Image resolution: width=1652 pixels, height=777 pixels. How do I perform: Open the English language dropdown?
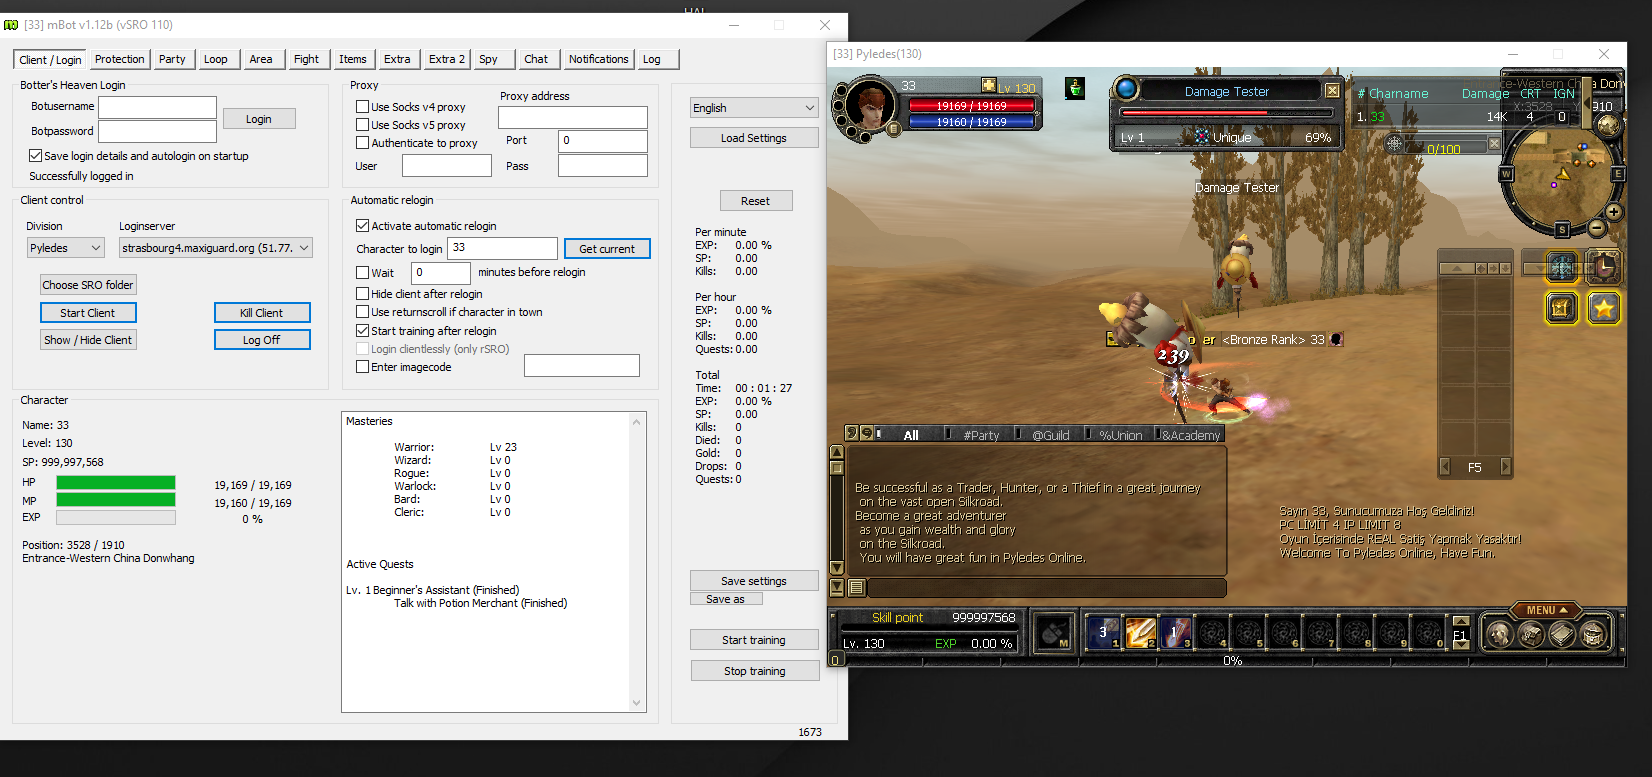pos(754,108)
